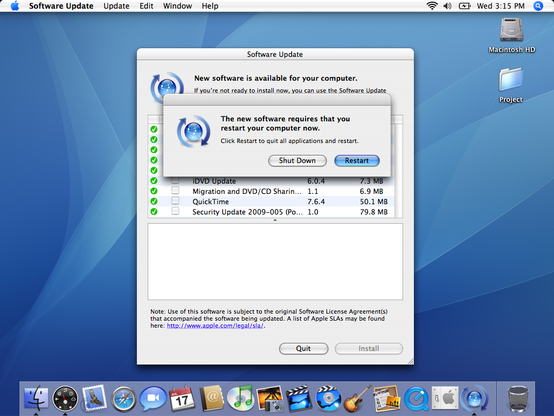The image size is (554, 416).
Task: Click green checkmark for Migration and DVD/CD row
Action: 154,191
